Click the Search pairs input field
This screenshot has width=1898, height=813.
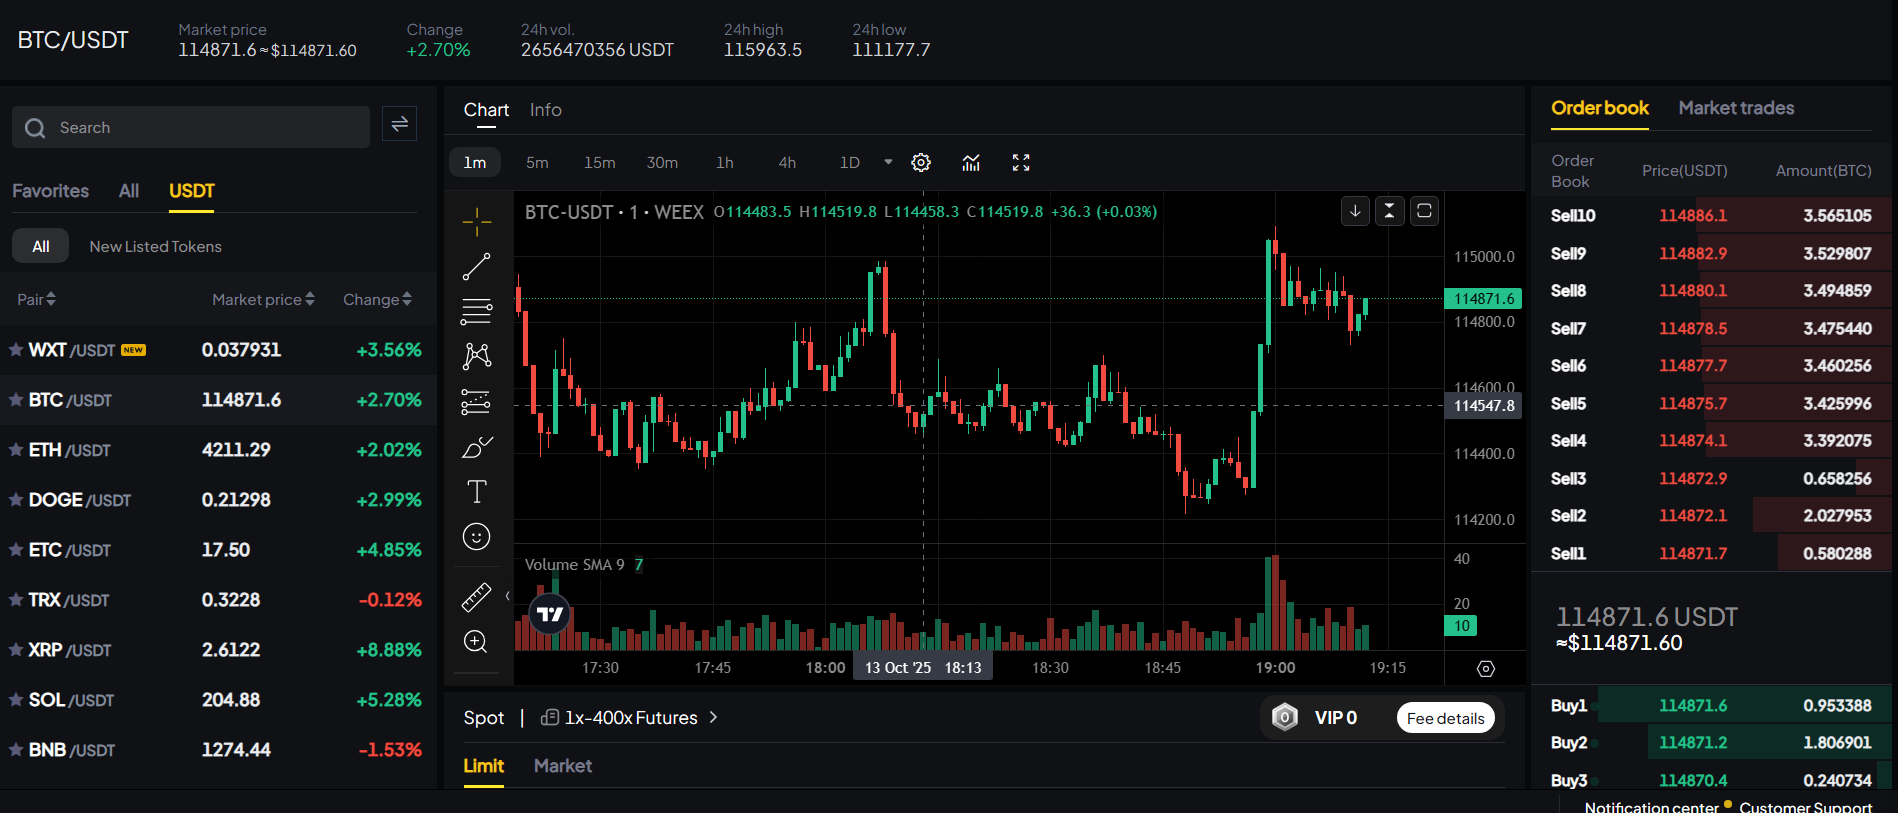coord(191,127)
